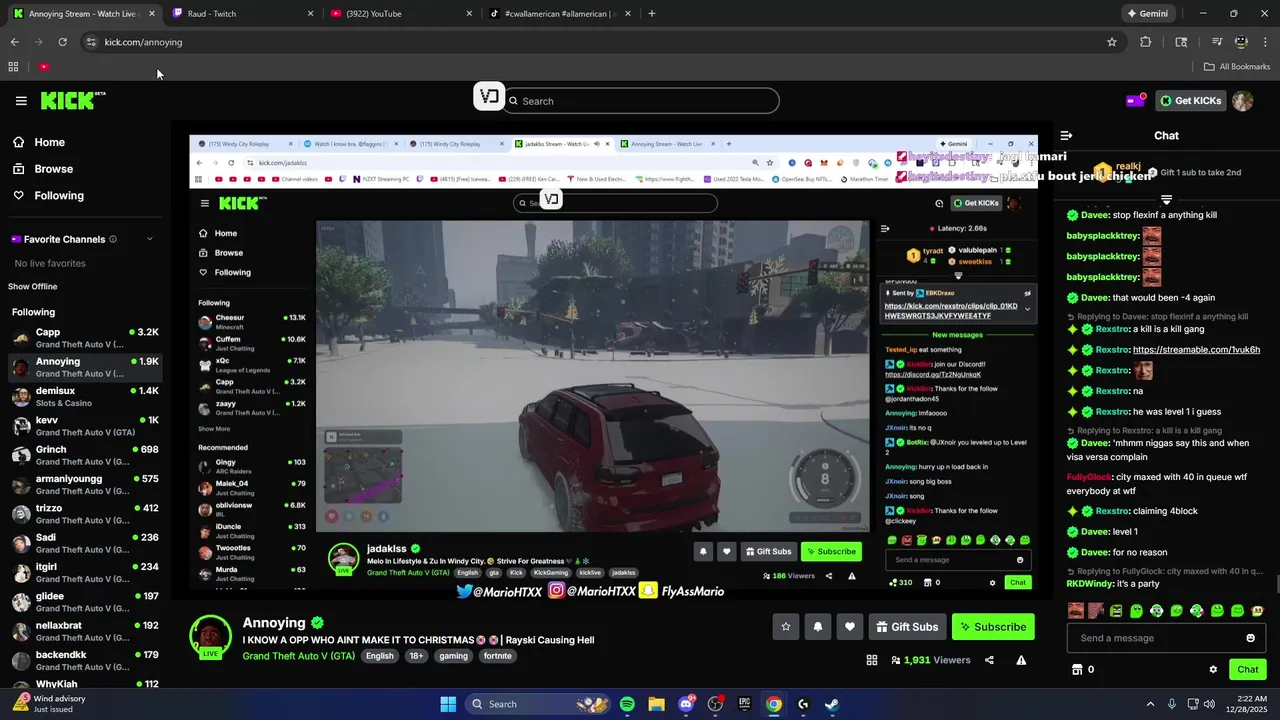Image resolution: width=1280 pixels, height=720 pixels.
Task: Collapse chat with the arrow icon
Action: point(1066,135)
